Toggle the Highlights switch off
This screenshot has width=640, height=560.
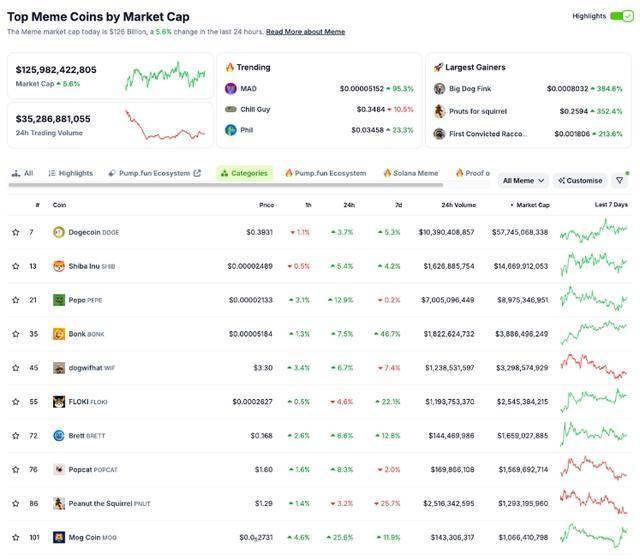[x=622, y=16]
